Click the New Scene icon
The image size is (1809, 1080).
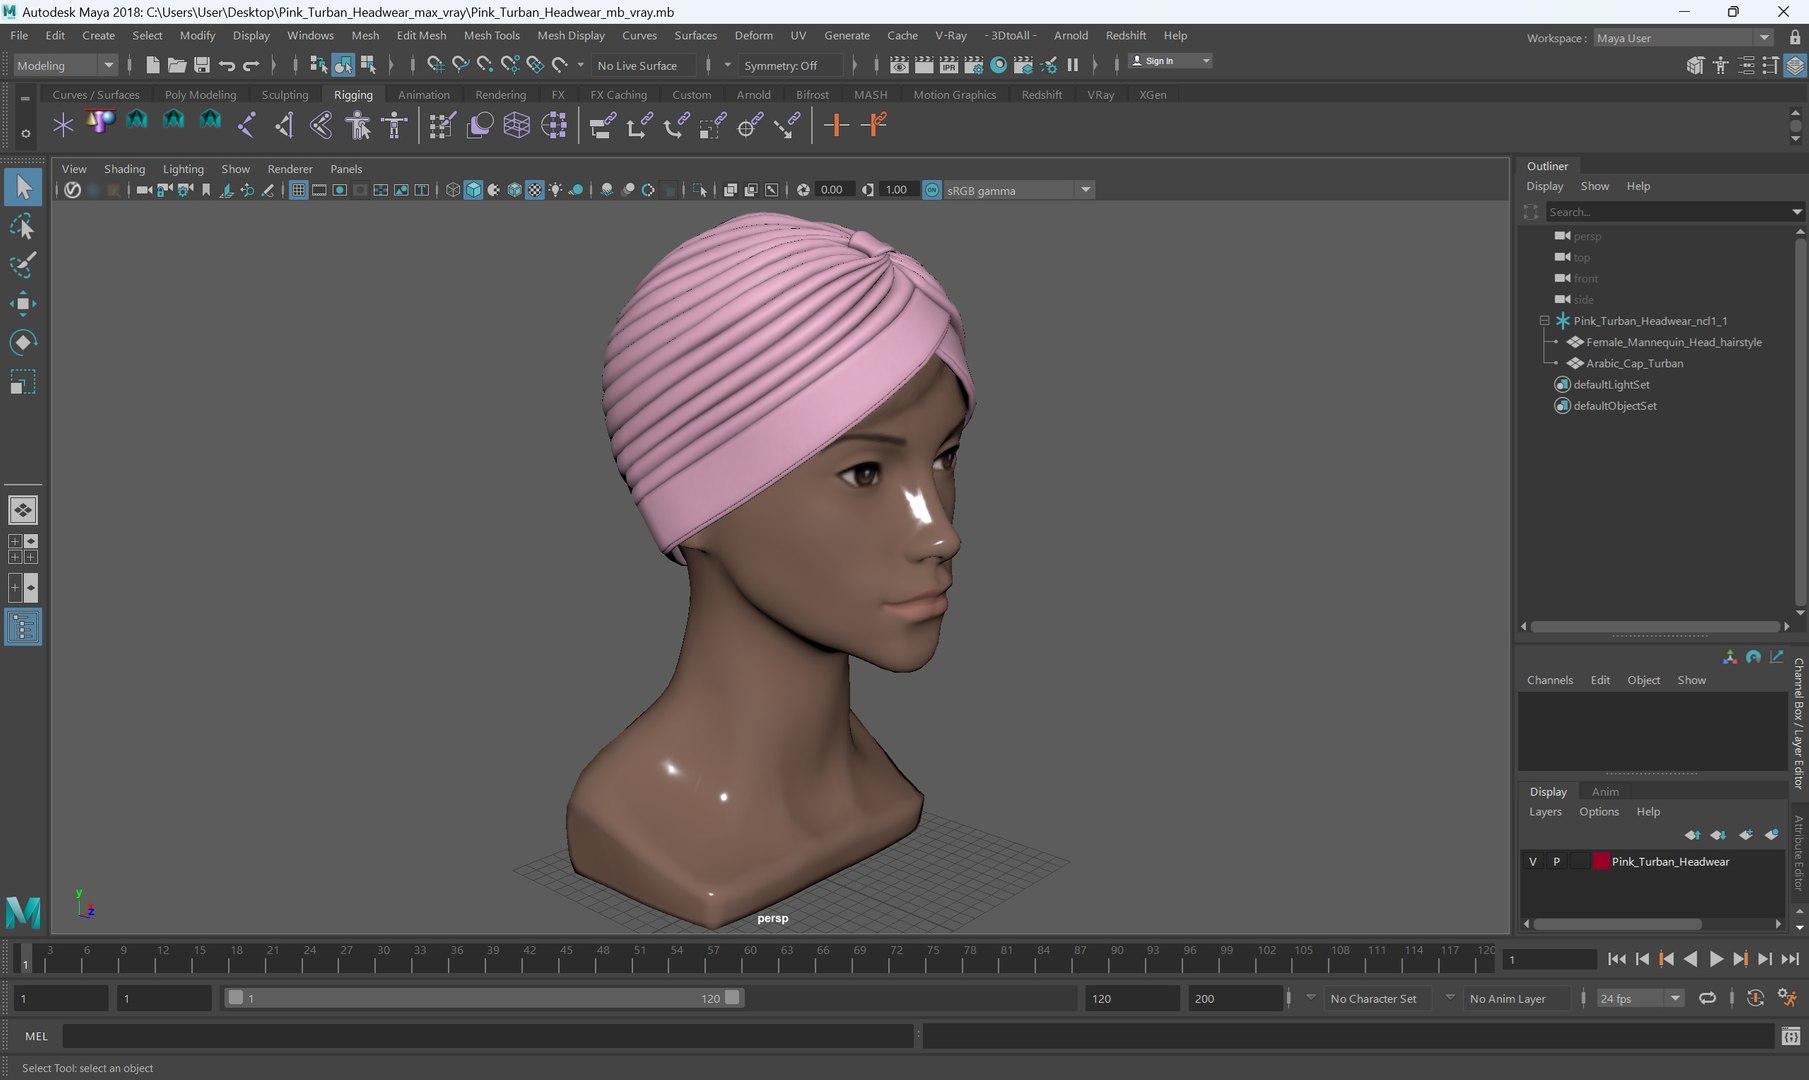153,65
